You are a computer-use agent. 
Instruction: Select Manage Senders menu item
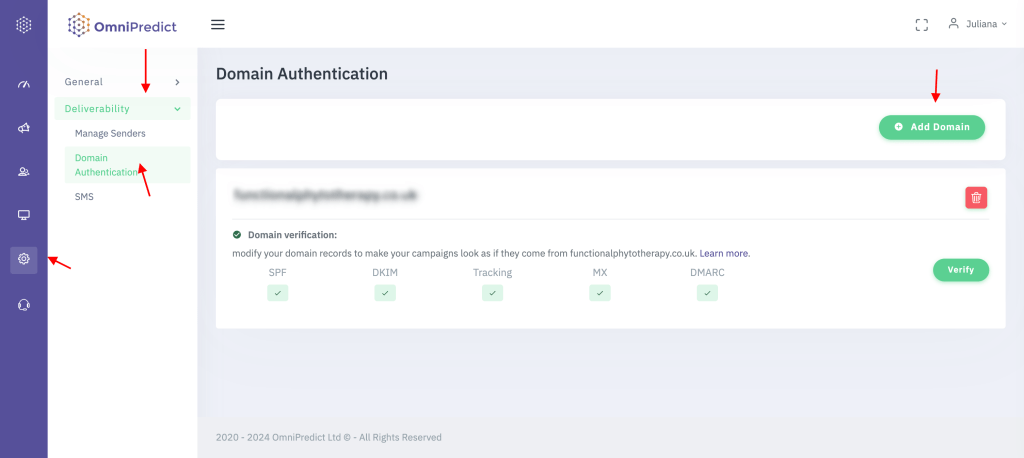click(110, 133)
